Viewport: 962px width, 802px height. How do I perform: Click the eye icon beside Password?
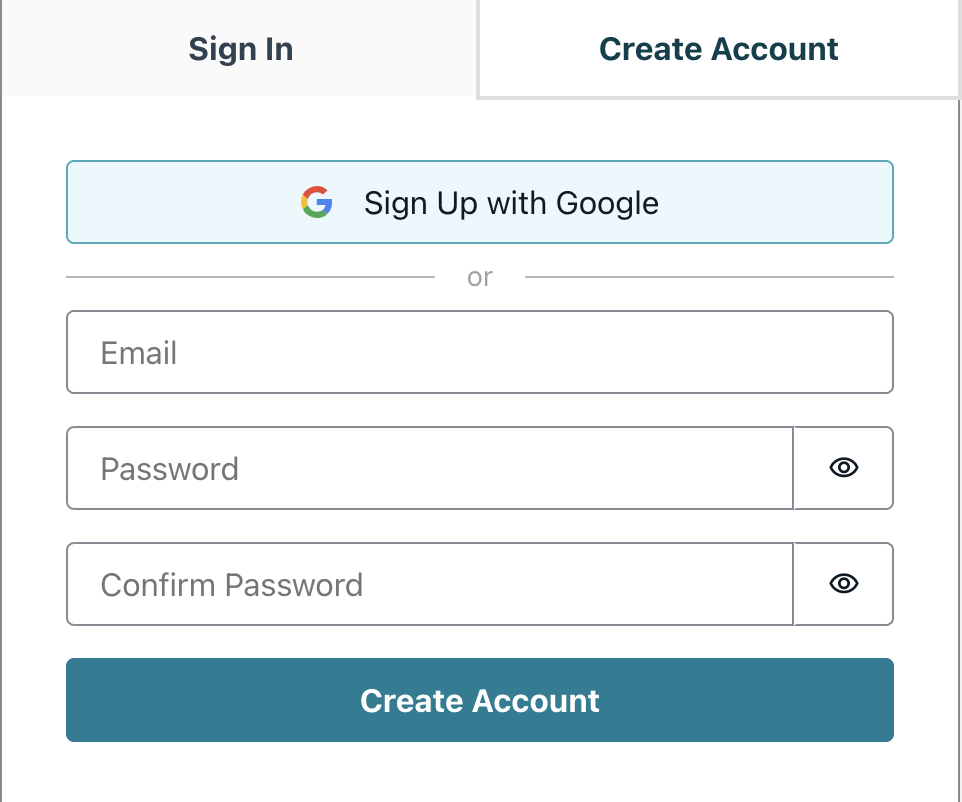coord(843,468)
